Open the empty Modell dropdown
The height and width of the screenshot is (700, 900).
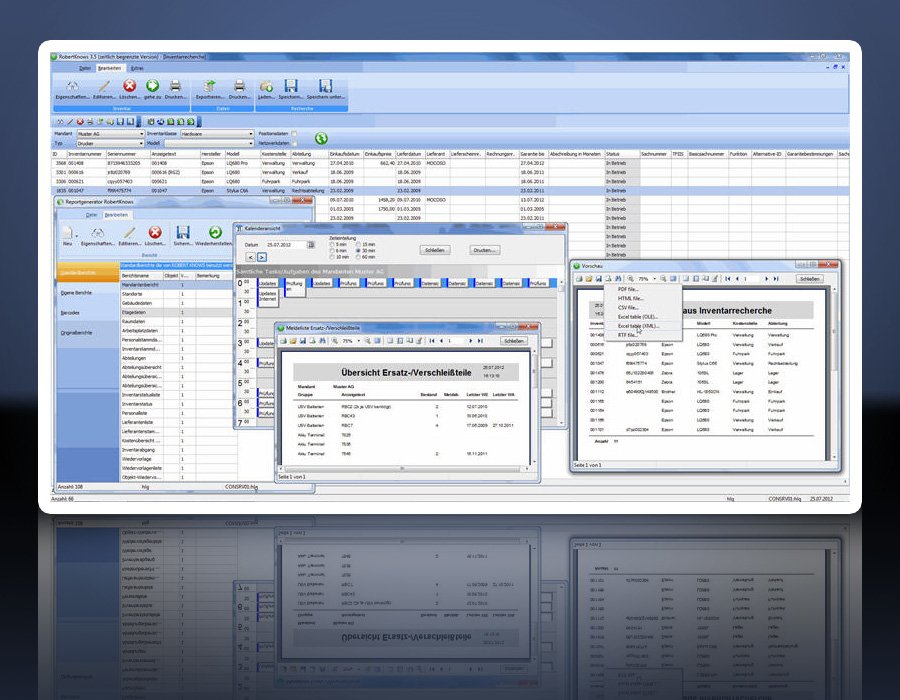(209, 143)
